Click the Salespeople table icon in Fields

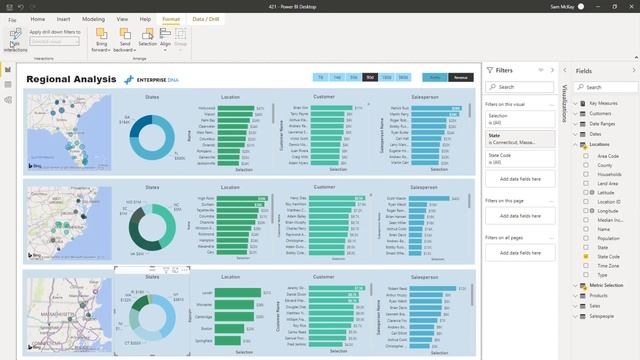click(x=583, y=316)
